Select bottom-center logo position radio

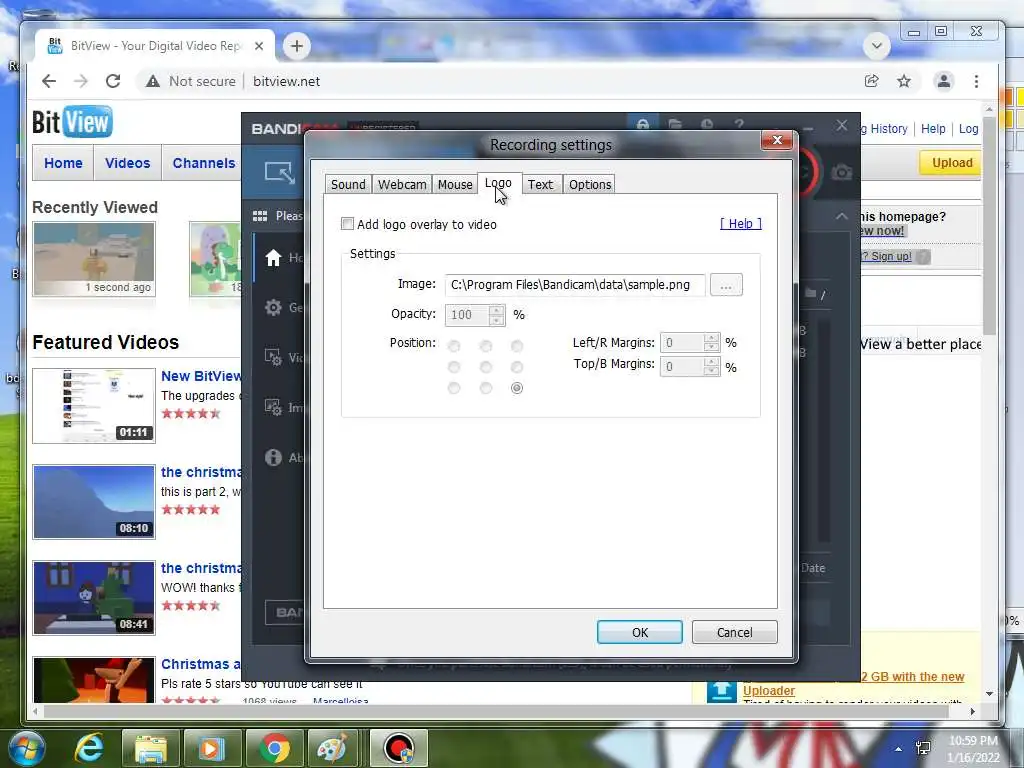click(x=485, y=388)
